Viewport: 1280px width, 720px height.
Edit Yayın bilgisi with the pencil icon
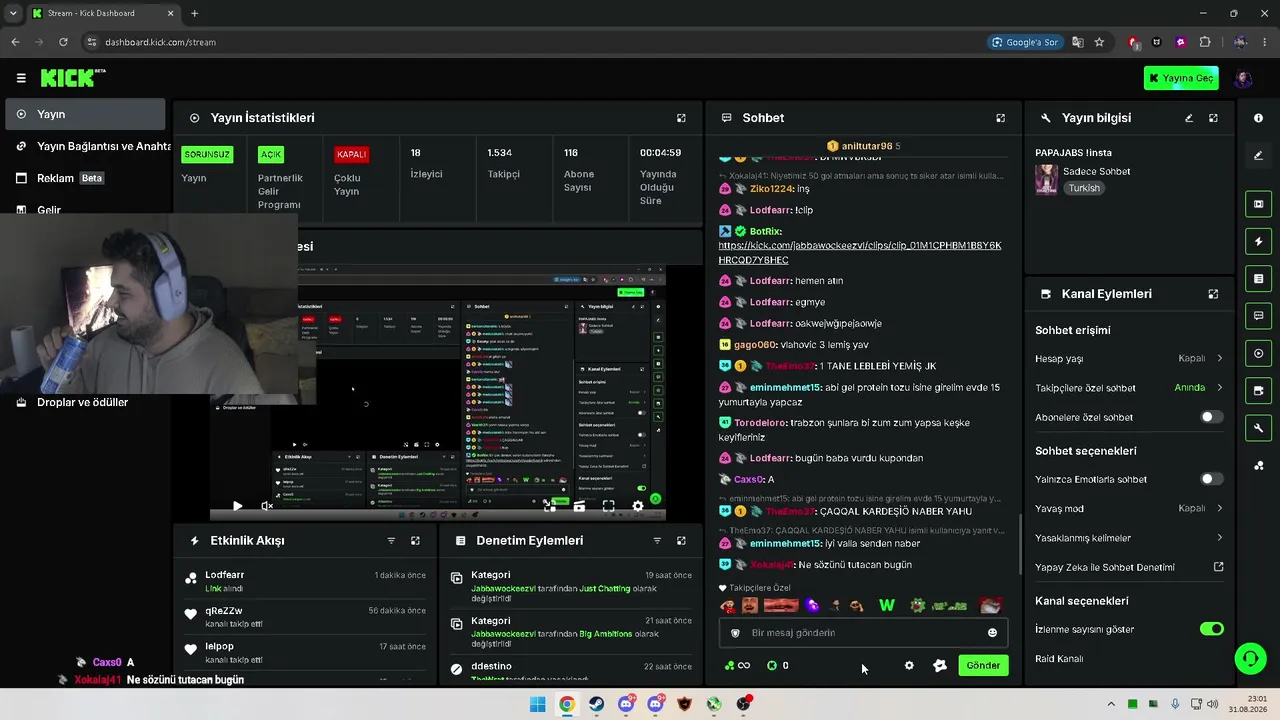1189,118
